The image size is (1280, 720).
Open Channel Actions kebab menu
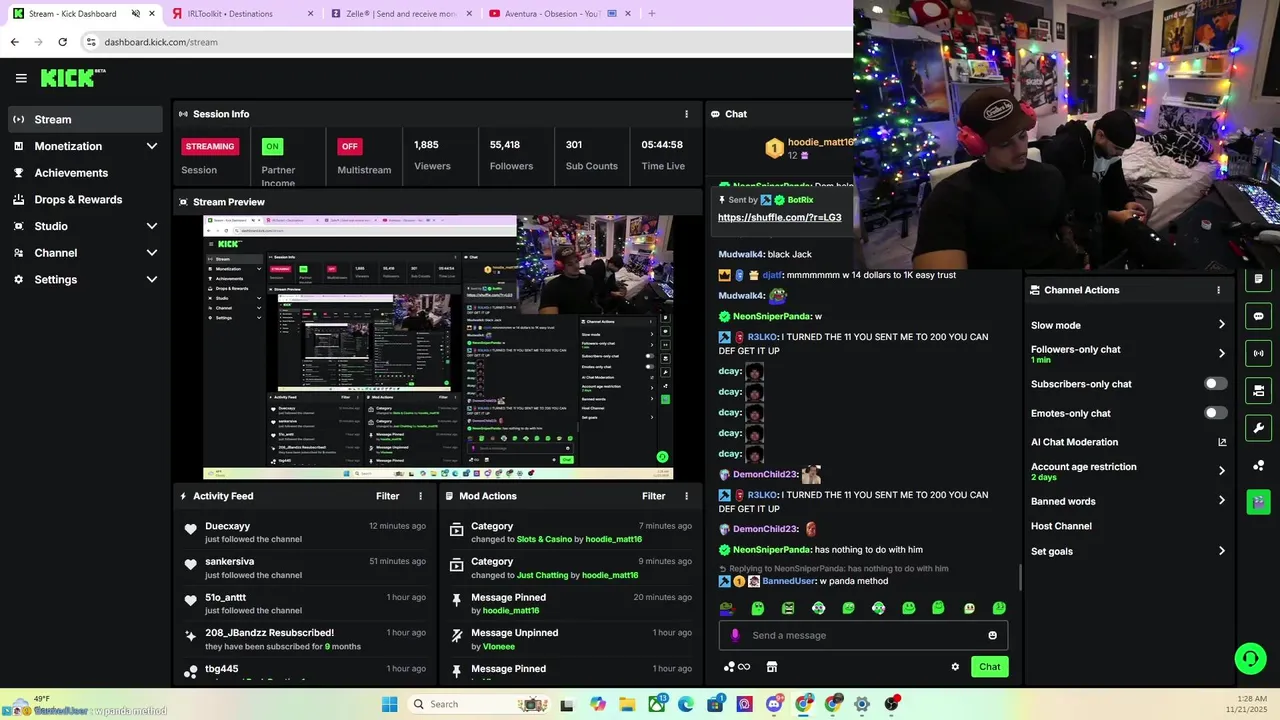1218,290
